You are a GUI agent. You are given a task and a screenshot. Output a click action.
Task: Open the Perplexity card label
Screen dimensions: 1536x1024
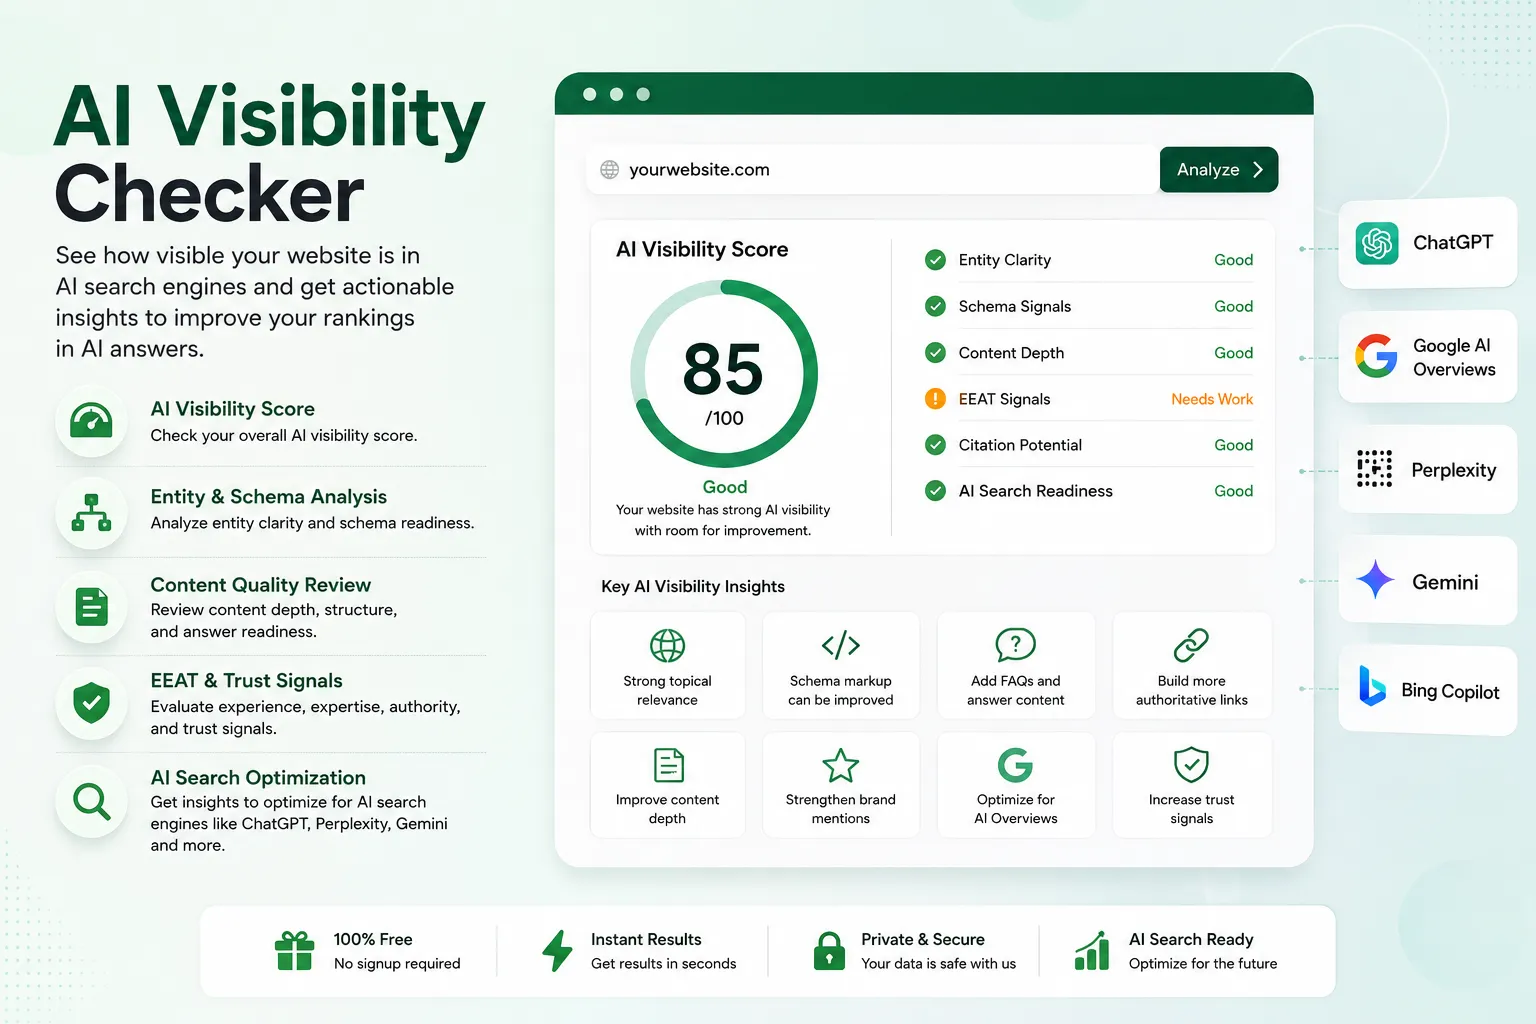pos(1453,470)
